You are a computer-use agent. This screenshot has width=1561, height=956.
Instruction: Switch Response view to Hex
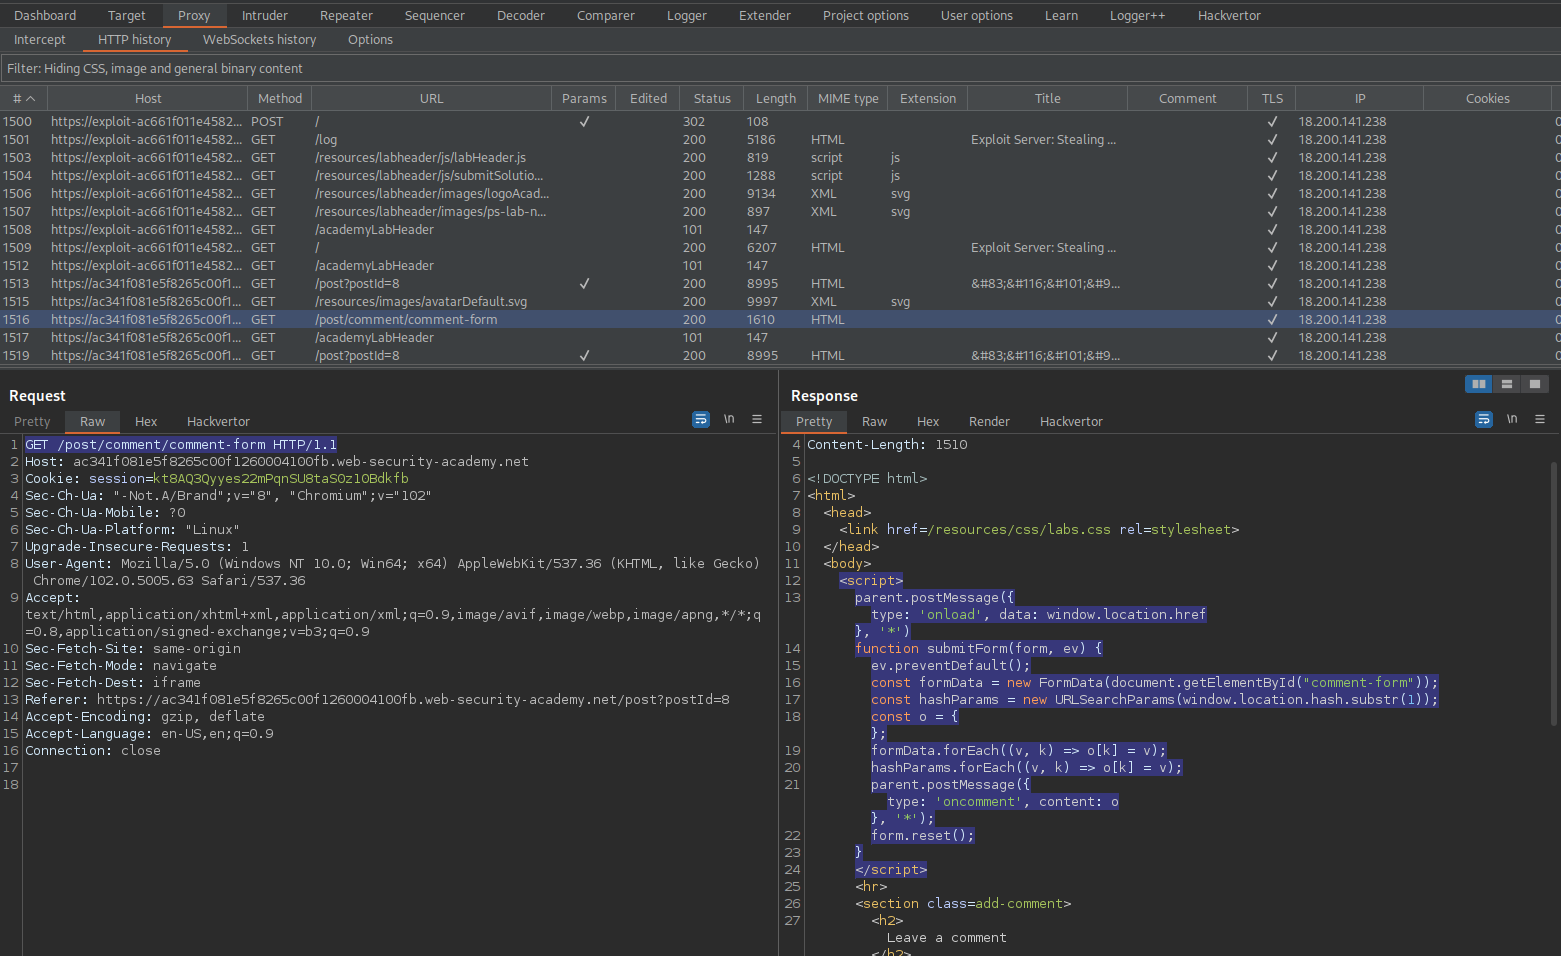pos(928,421)
